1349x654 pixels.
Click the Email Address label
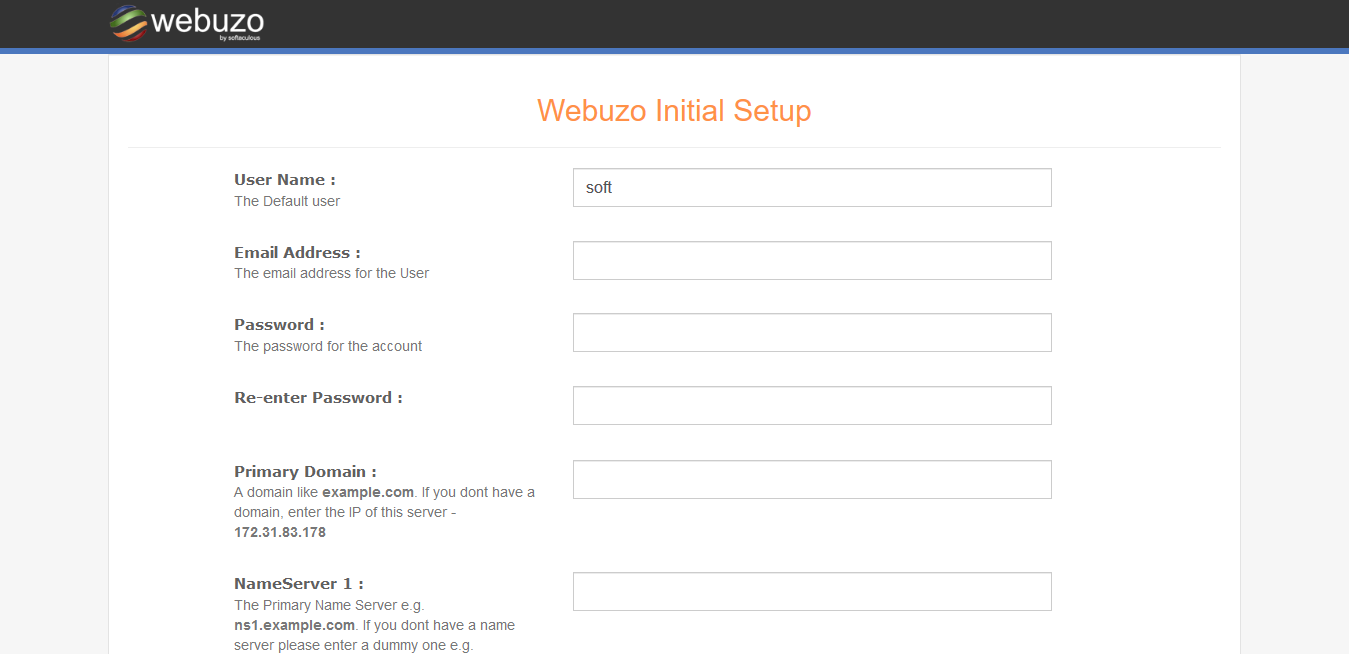tap(297, 253)
